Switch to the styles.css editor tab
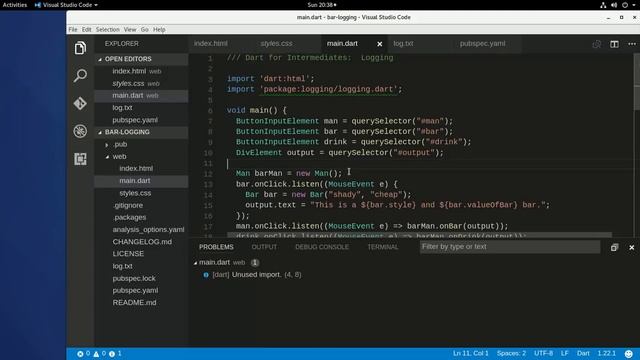The width and height of the screenshot is (640, 360). 277,44
